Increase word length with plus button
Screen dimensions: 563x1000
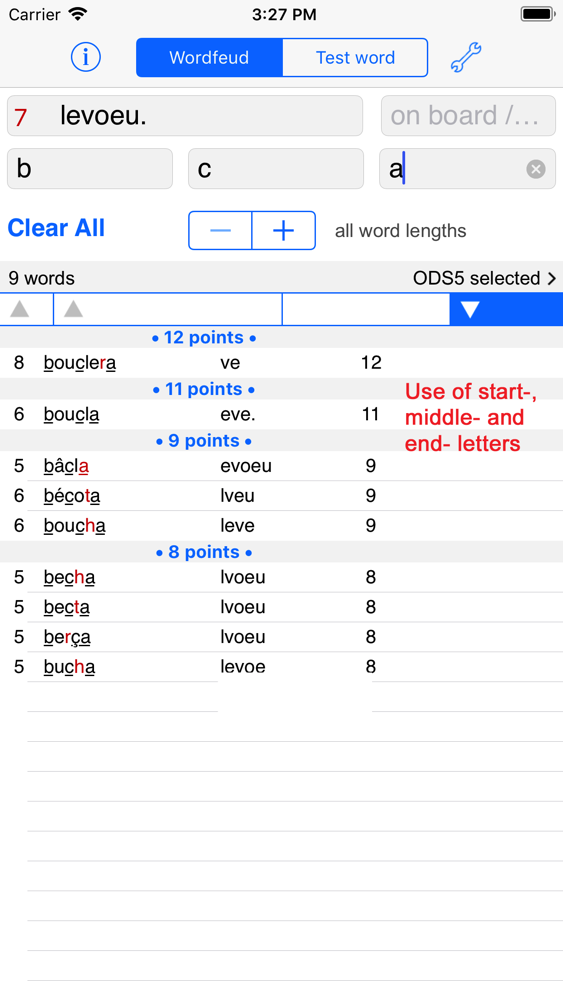[x=284, y=230]
